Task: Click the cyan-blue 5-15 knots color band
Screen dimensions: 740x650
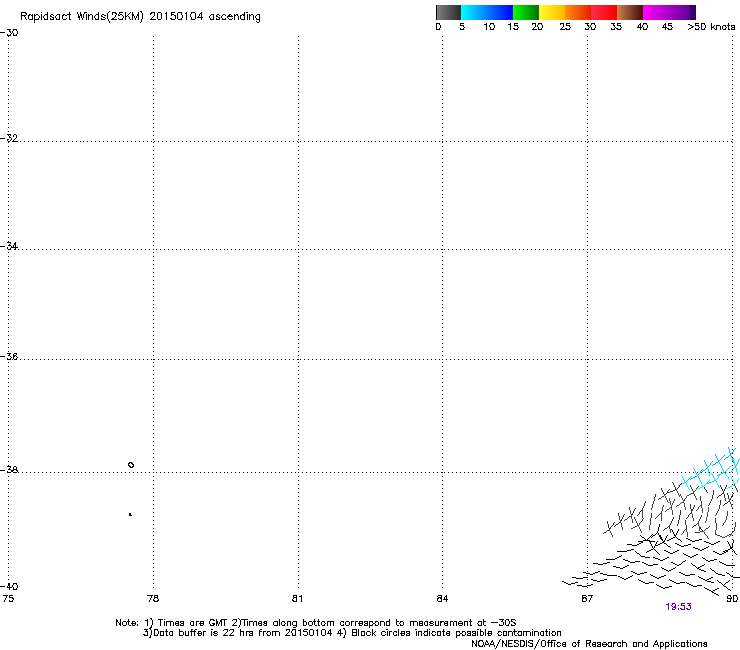Action: 487,12
